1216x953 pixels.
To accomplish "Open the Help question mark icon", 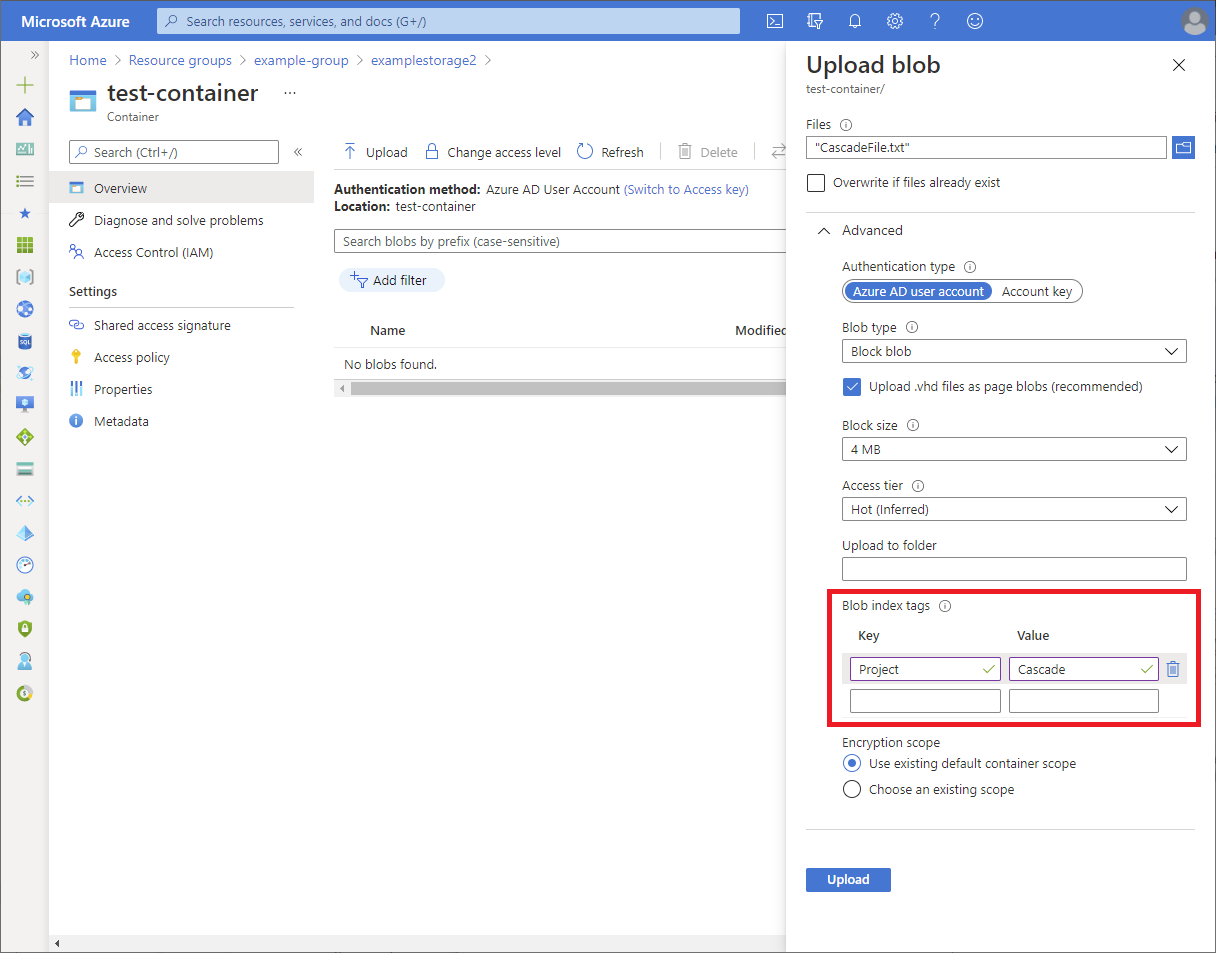I will tap(935, 21).
